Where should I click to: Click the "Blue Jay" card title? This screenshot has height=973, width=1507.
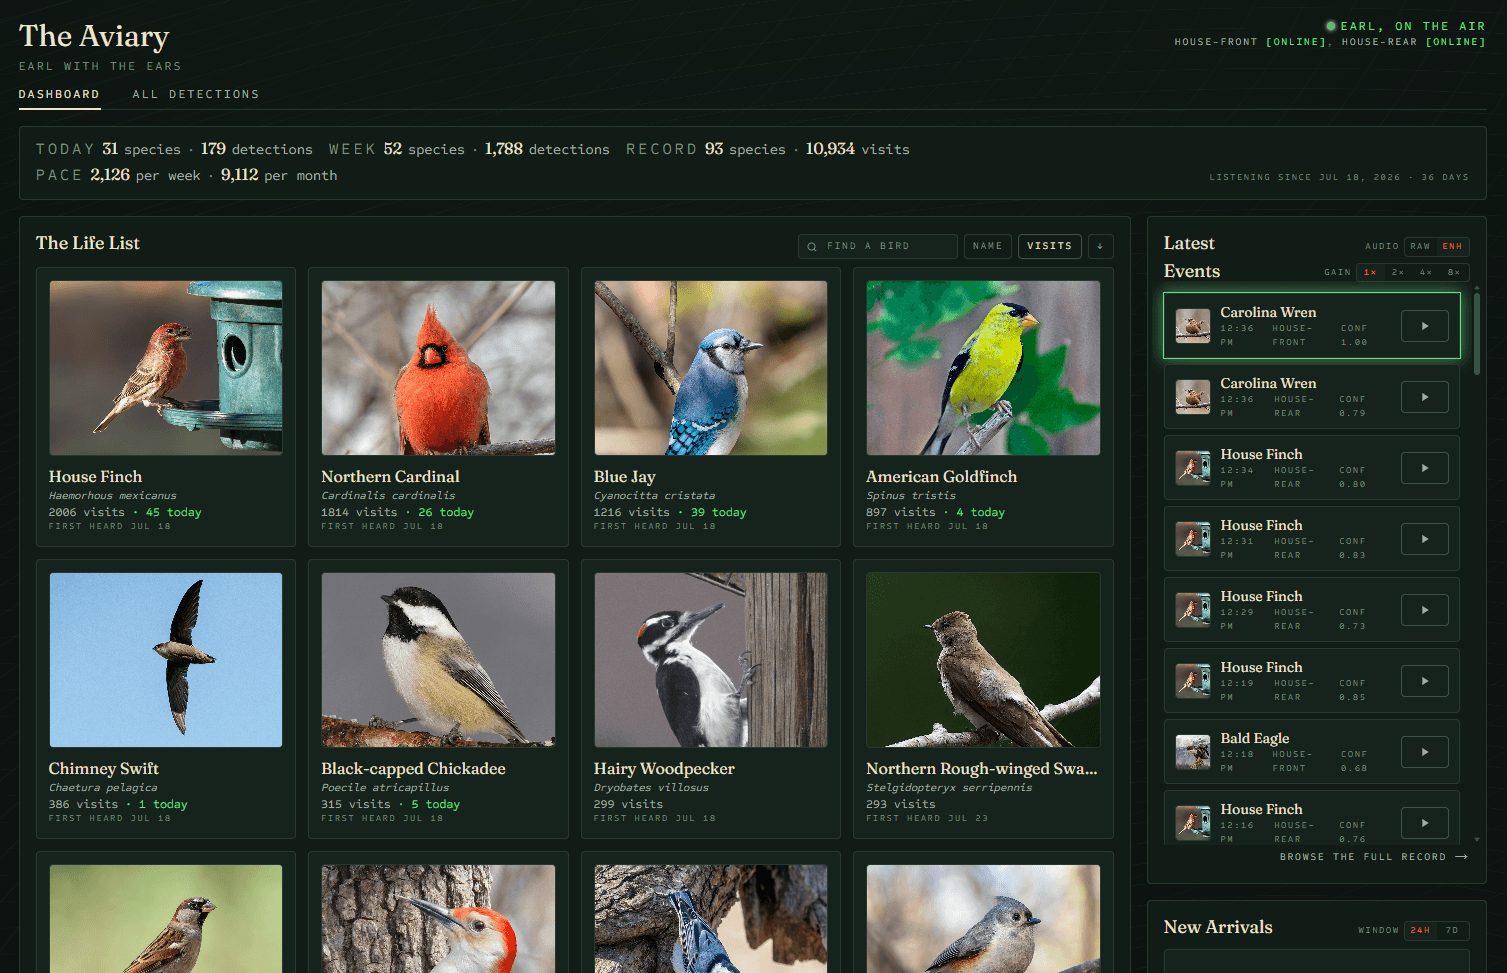point(625,477)
